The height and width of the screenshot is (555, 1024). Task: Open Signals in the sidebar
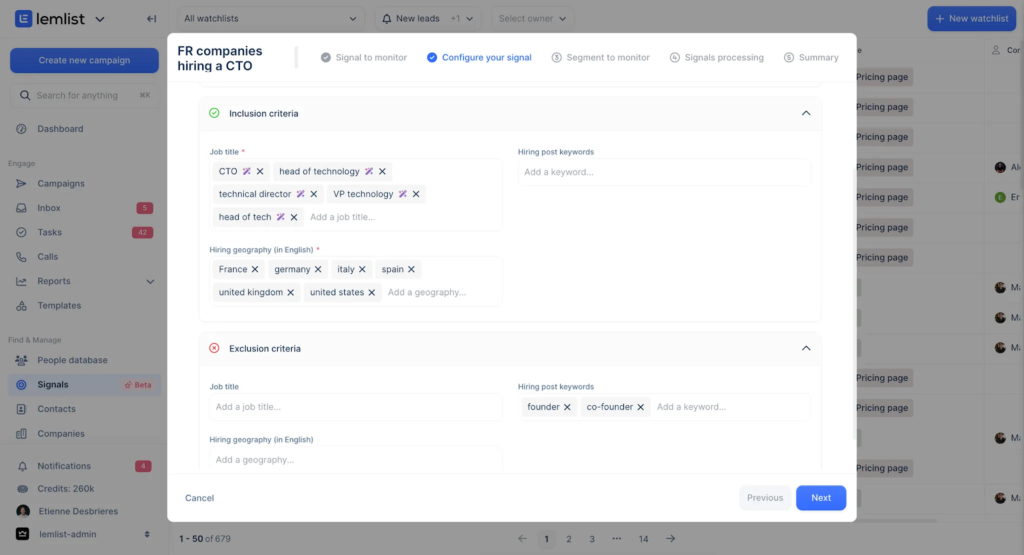tap(53, 385)
